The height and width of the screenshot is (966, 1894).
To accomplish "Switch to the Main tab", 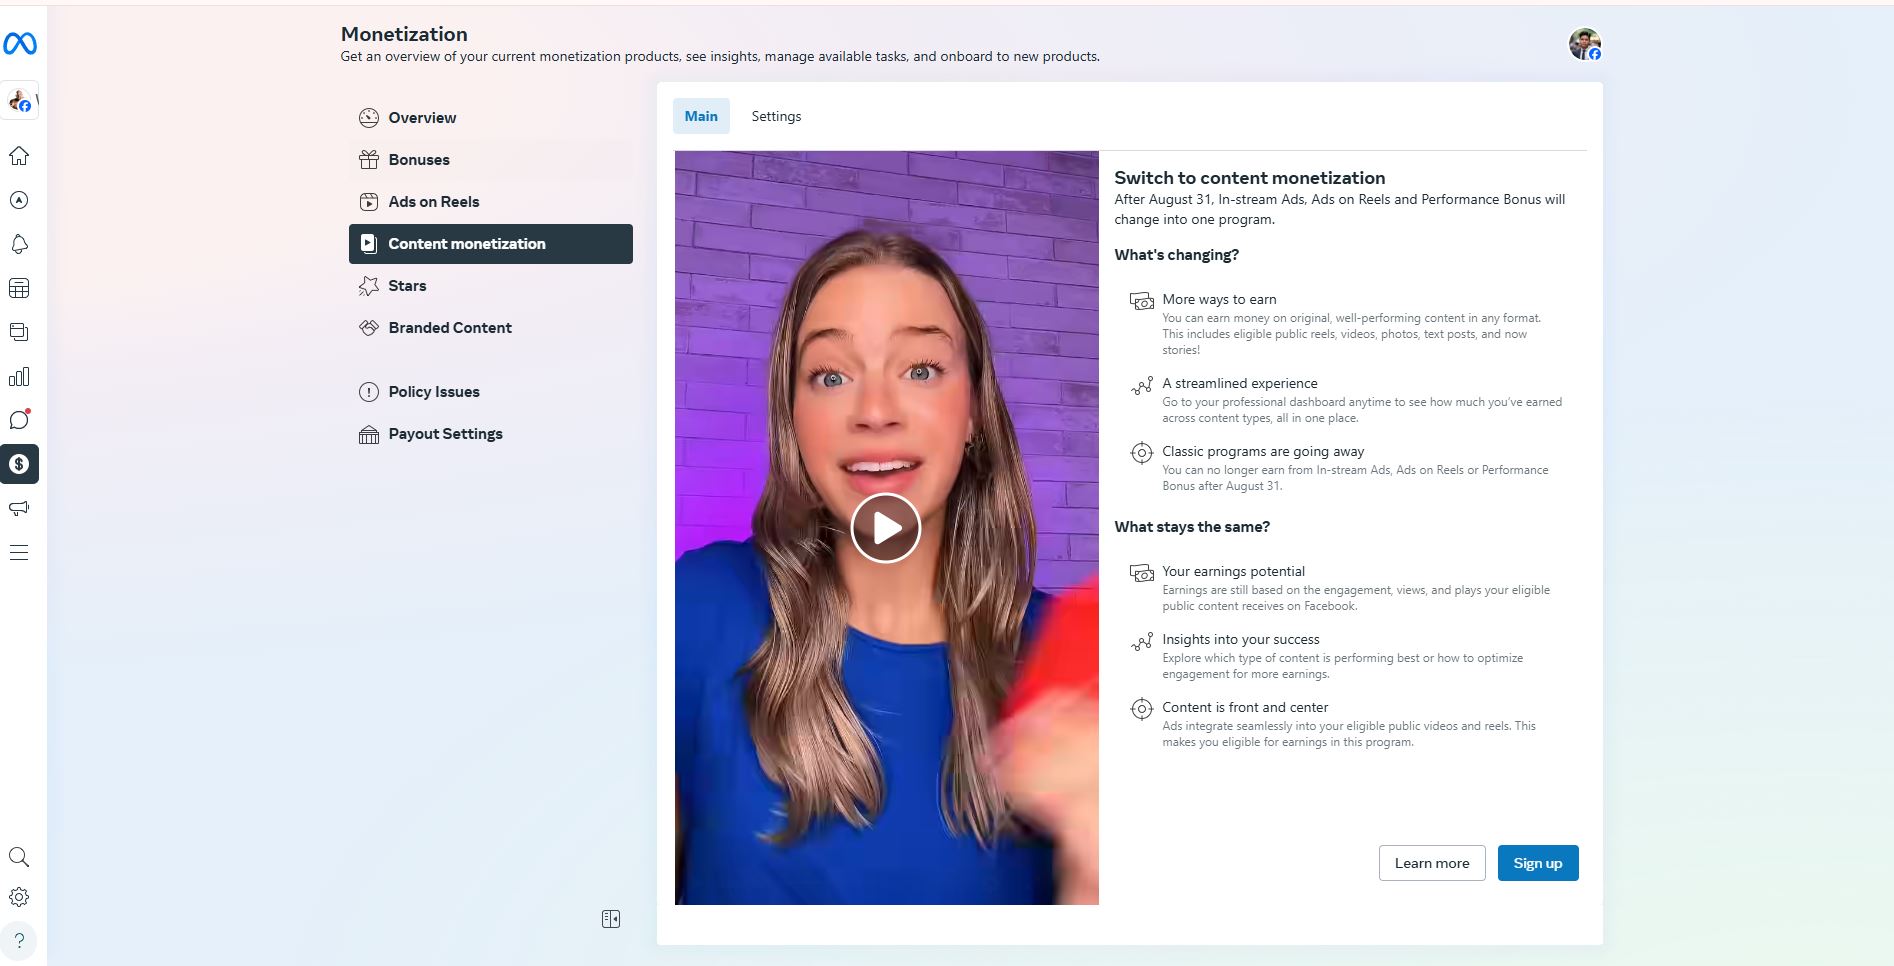I will coord(701,116).
